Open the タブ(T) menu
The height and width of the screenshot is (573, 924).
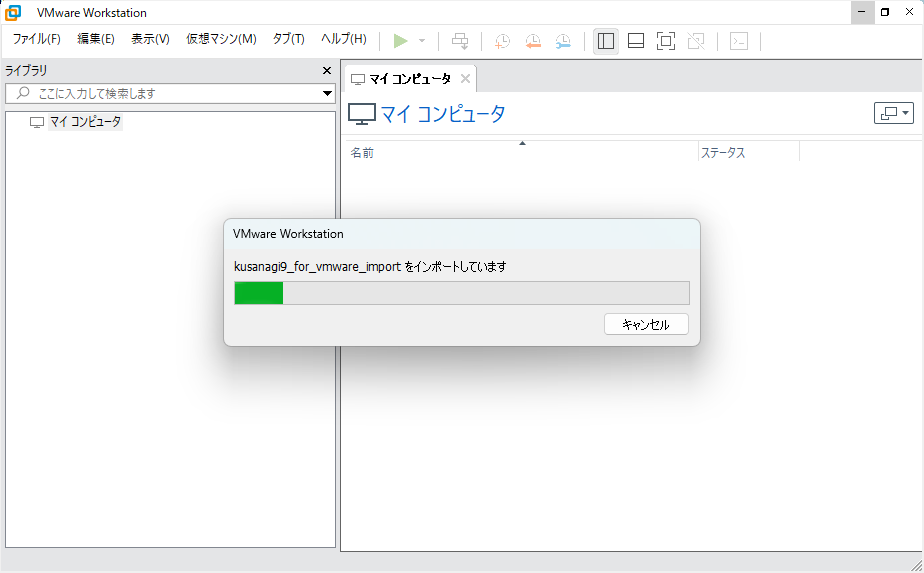click(x=289, y=39)
